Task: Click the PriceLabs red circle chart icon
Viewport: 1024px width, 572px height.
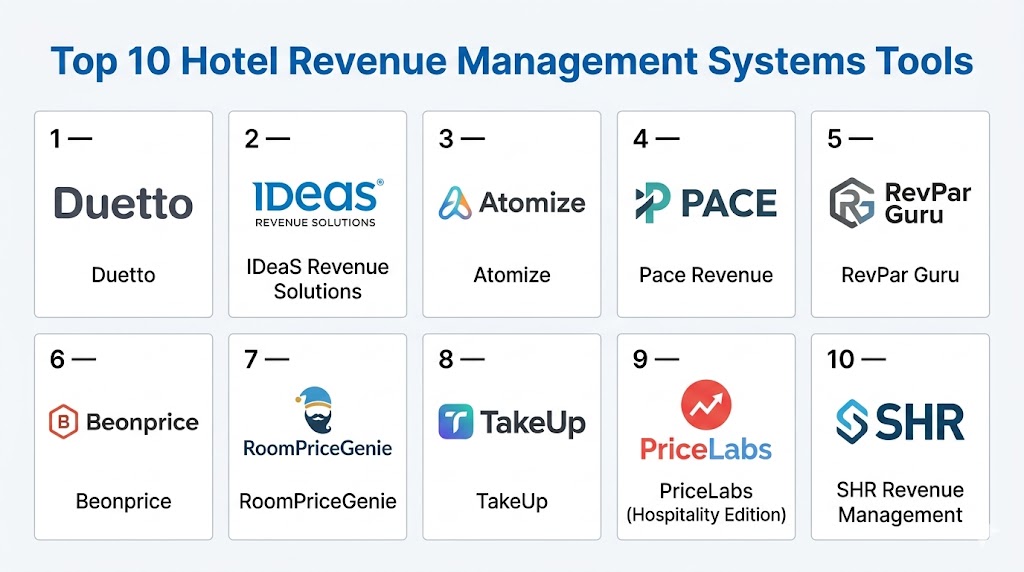Action: pyautogui.click(x=706, y=405)
